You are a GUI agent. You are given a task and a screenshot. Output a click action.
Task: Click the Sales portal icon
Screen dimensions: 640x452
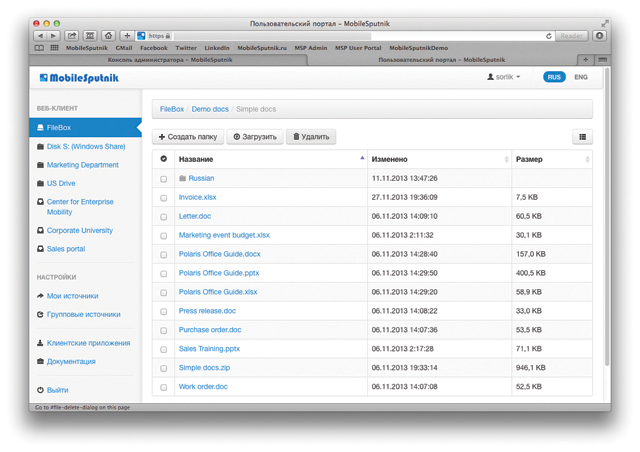pos(40,249)
